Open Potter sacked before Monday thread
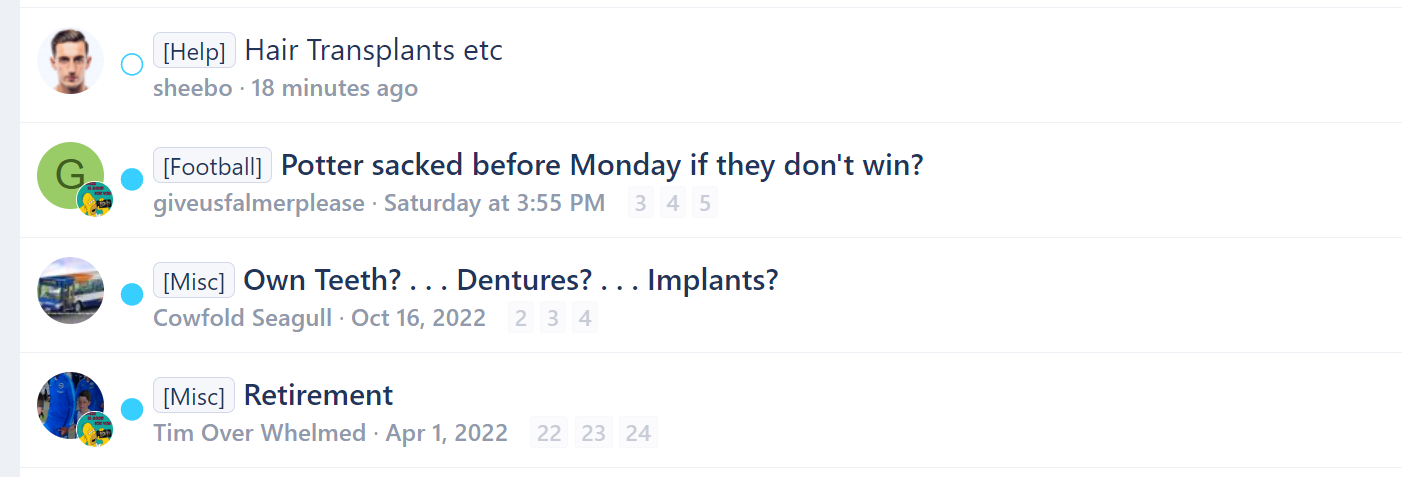The width and height of the screenshot is (1402, 477). pyautogui.click(x=602, y=165)
